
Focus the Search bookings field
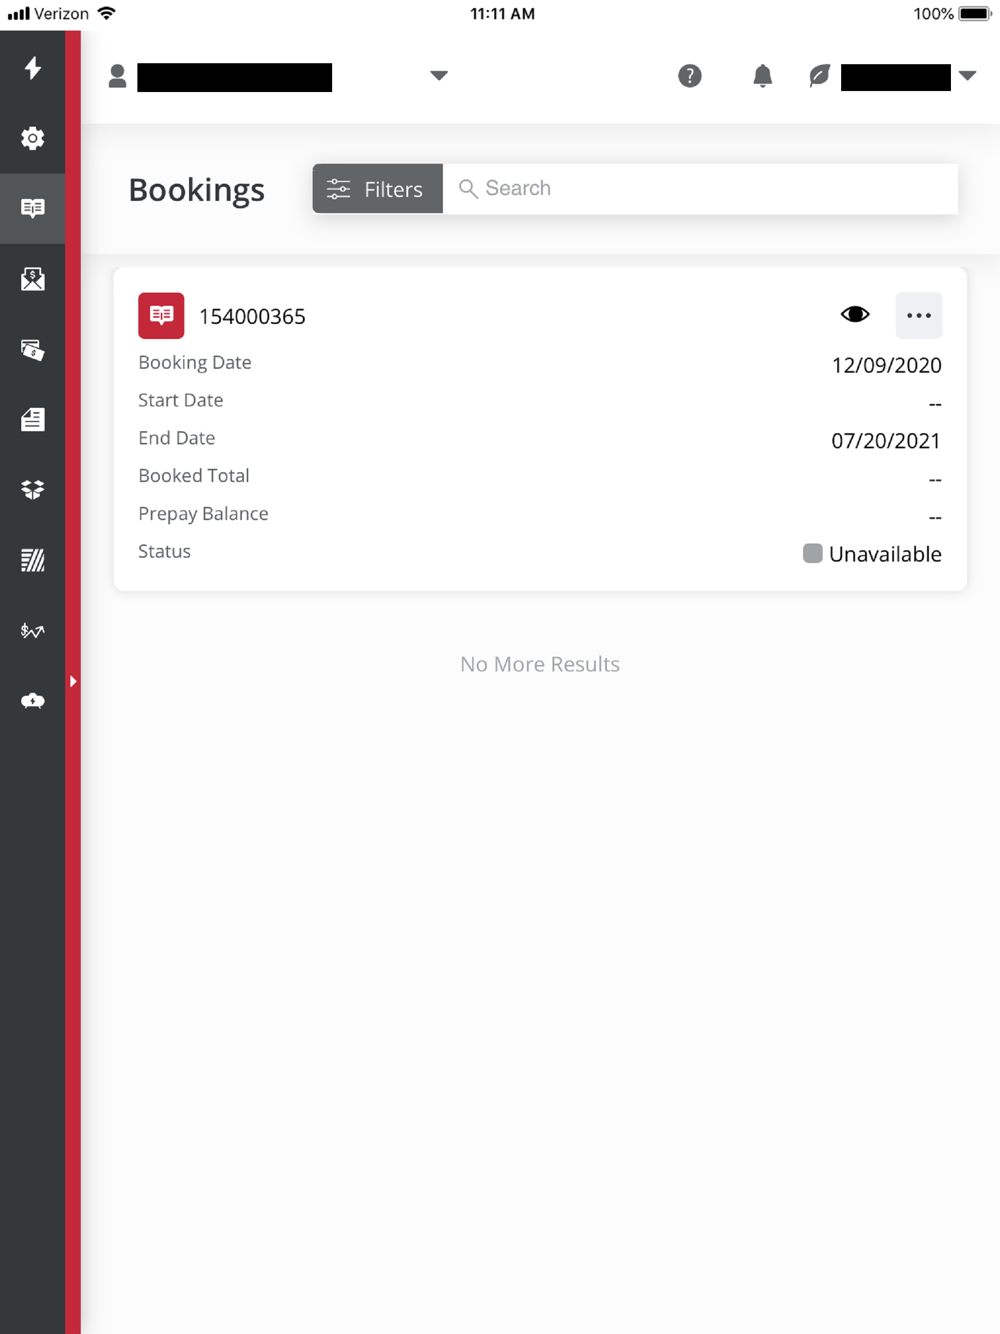700,189
